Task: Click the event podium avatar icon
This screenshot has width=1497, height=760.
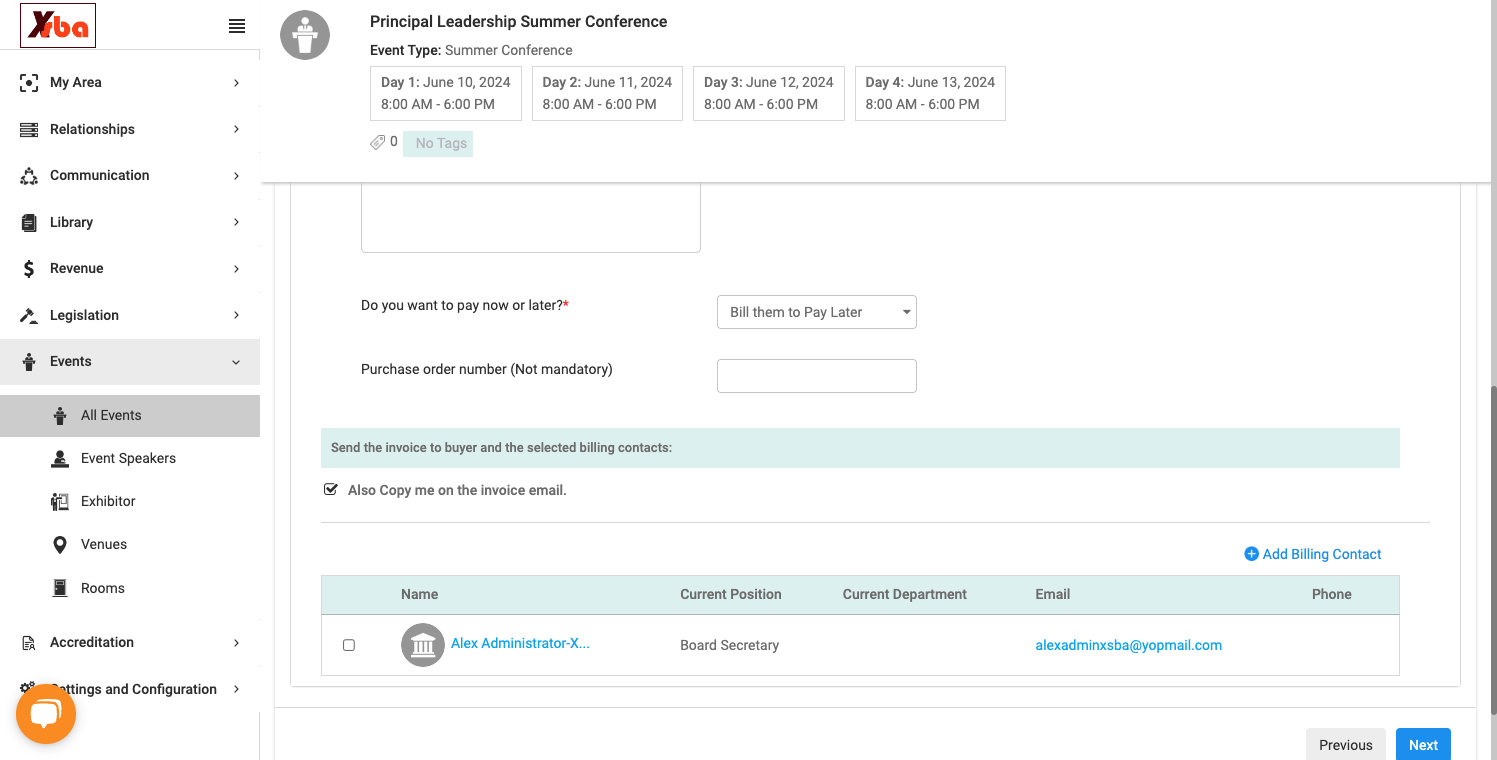Action: click(x=305, y=35)
